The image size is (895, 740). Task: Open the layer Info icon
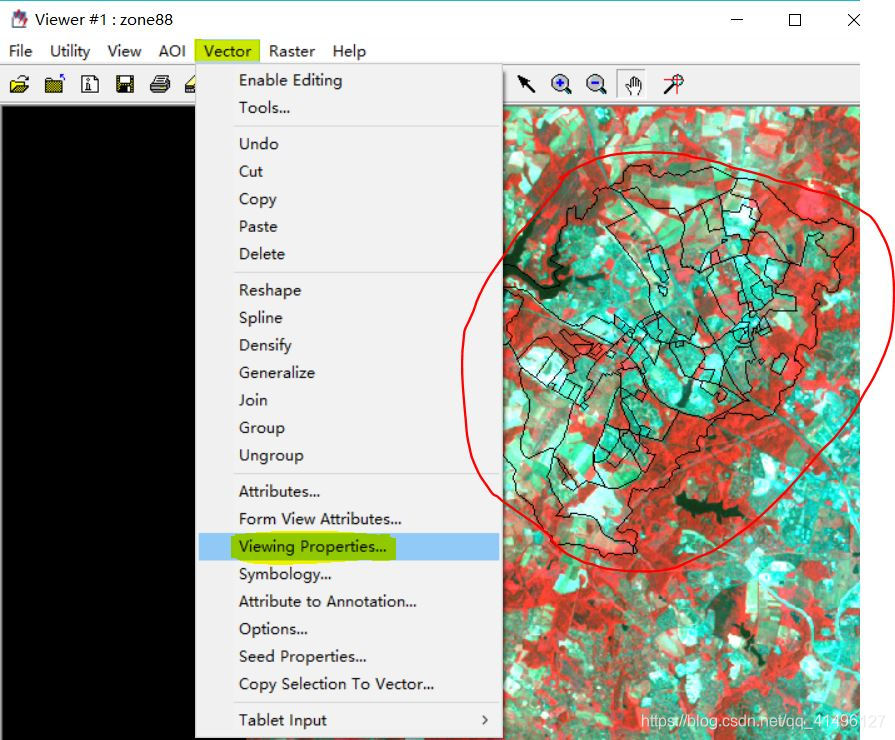(90, 85)
